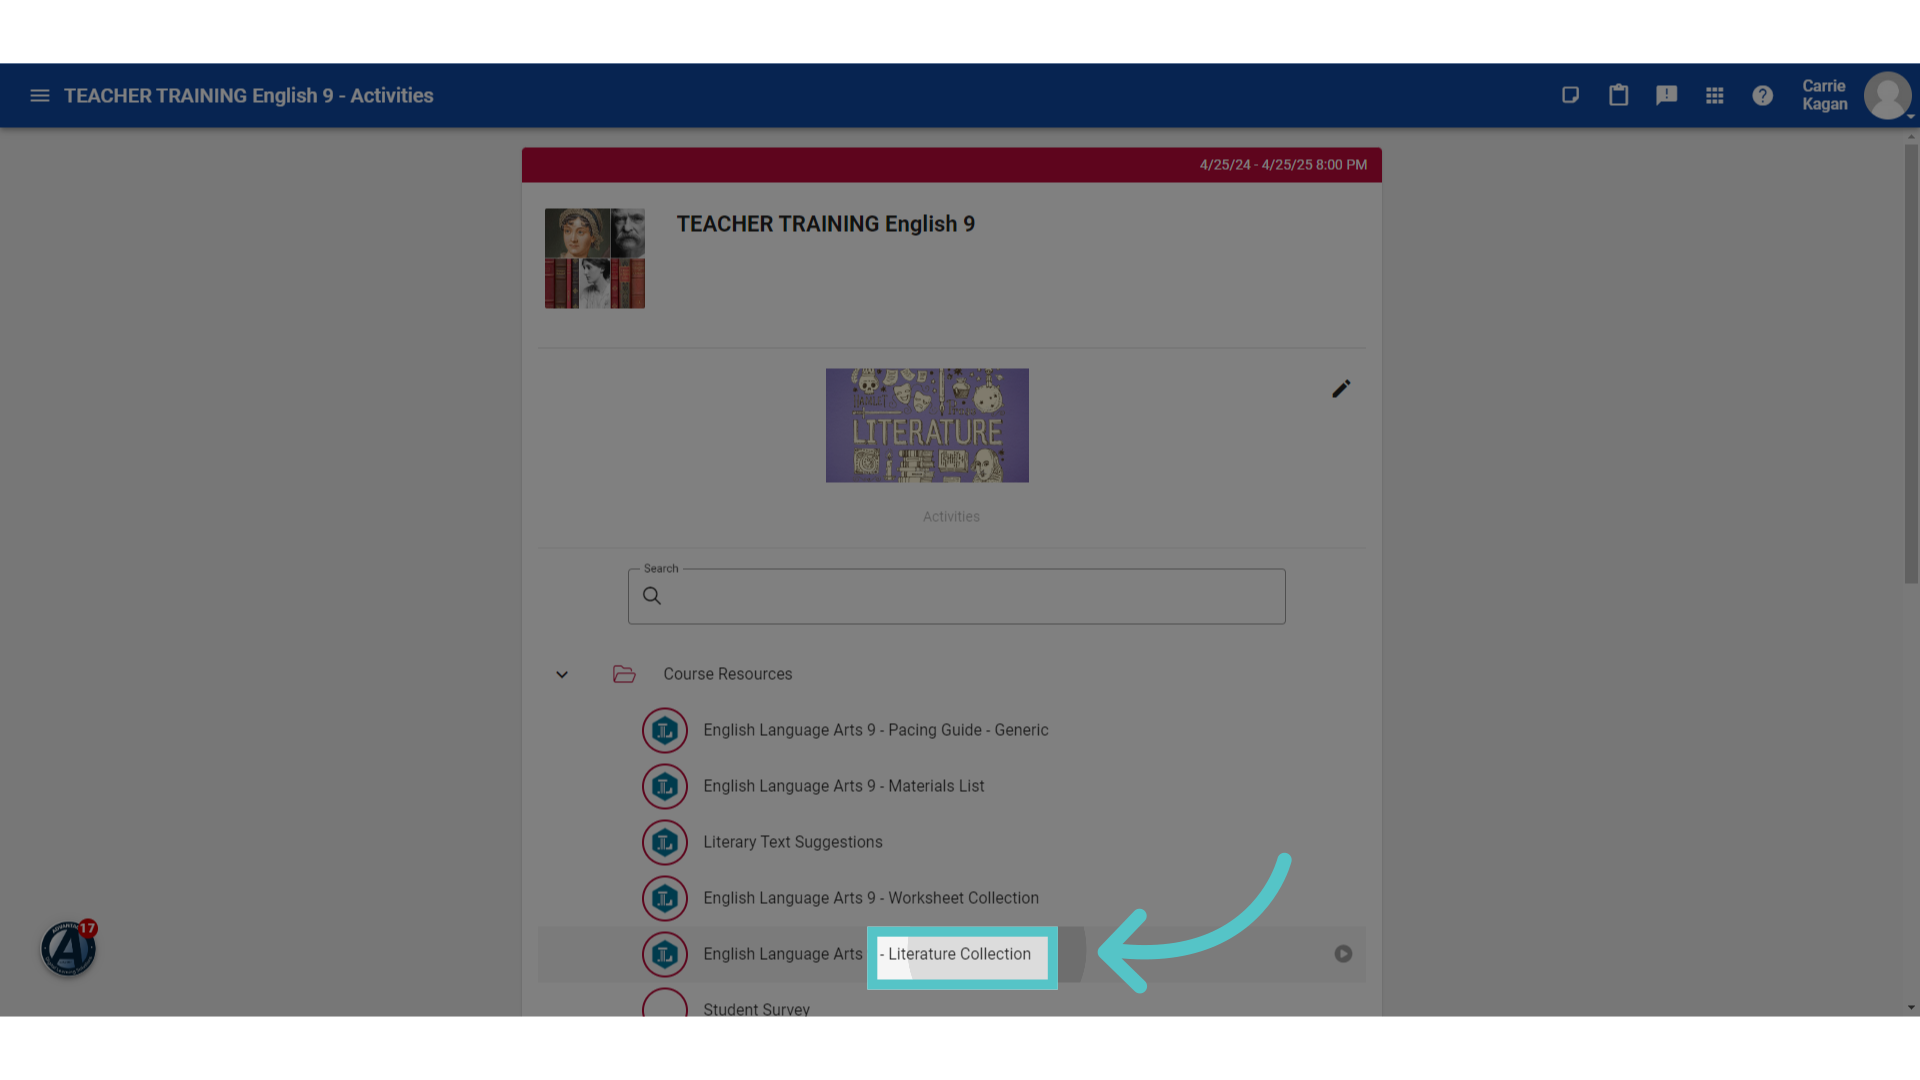Image resolution: width=1920 pixels, height=1080 pixels.
Task: Click the play arrow on Literature Collection row
Action: 1343,954
